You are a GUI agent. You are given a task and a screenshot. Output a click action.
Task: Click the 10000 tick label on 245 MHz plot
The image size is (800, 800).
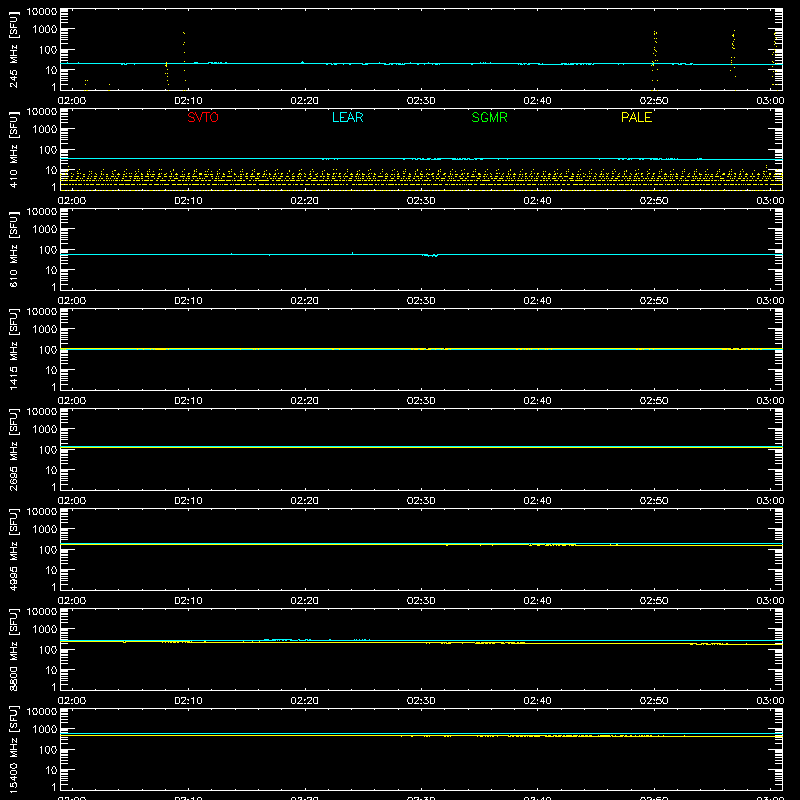[x=42, y=12]
